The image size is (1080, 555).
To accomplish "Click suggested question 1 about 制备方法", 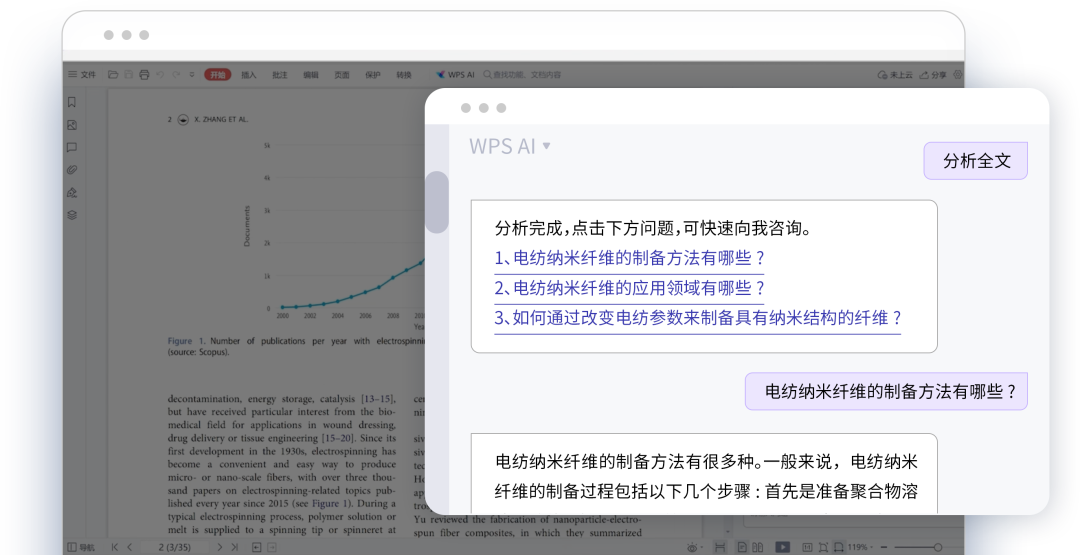I will pyautogui.click(x=630, y=258).
